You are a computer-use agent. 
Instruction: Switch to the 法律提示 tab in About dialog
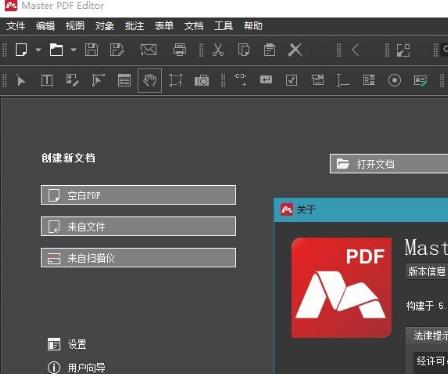click(x=427, y=335)
